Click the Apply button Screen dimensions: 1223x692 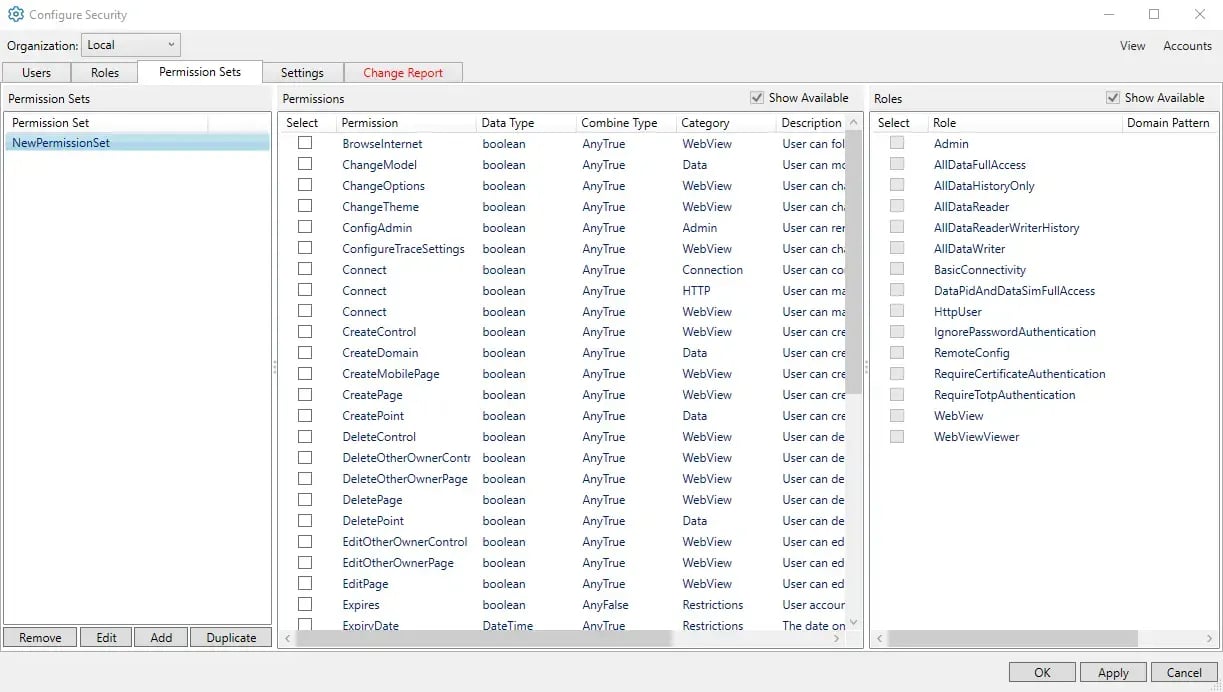(1113, 672)
